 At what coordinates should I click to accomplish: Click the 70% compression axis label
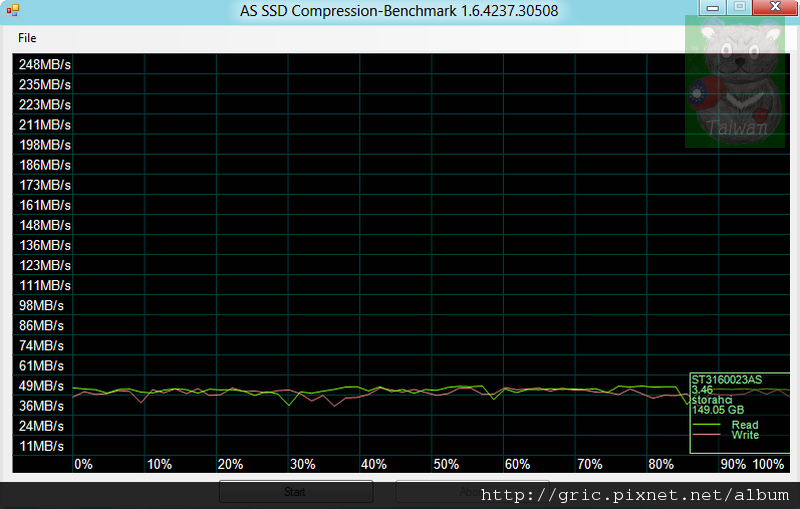(590, 464)
